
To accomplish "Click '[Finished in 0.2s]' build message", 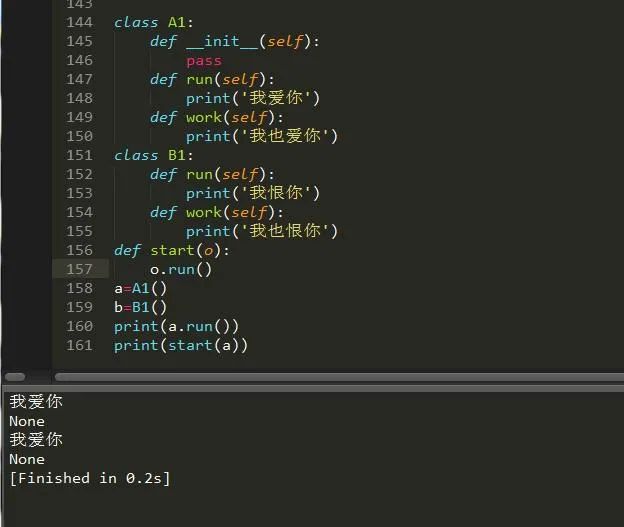I will coord(90,478).
